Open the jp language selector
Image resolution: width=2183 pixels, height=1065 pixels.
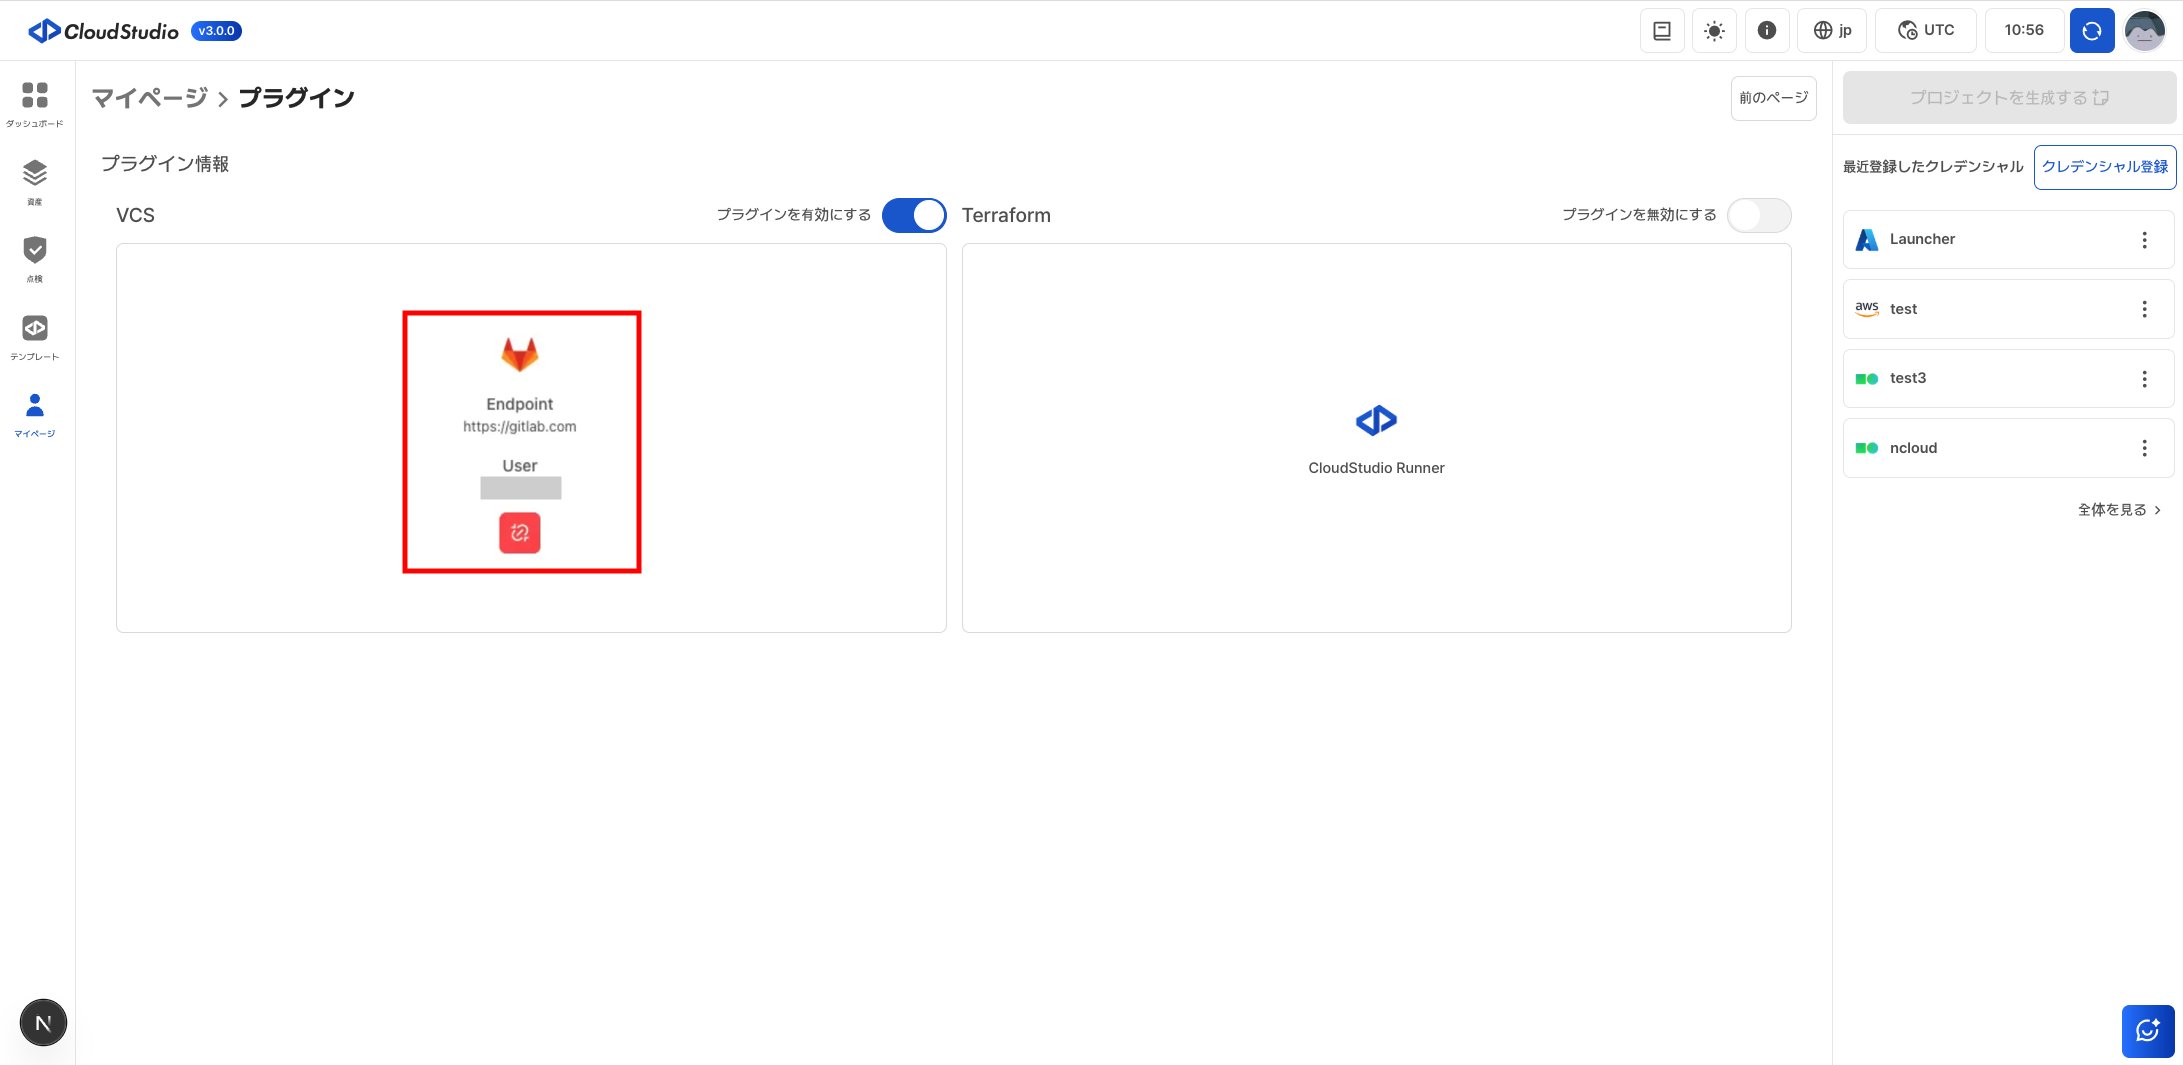1833,31
